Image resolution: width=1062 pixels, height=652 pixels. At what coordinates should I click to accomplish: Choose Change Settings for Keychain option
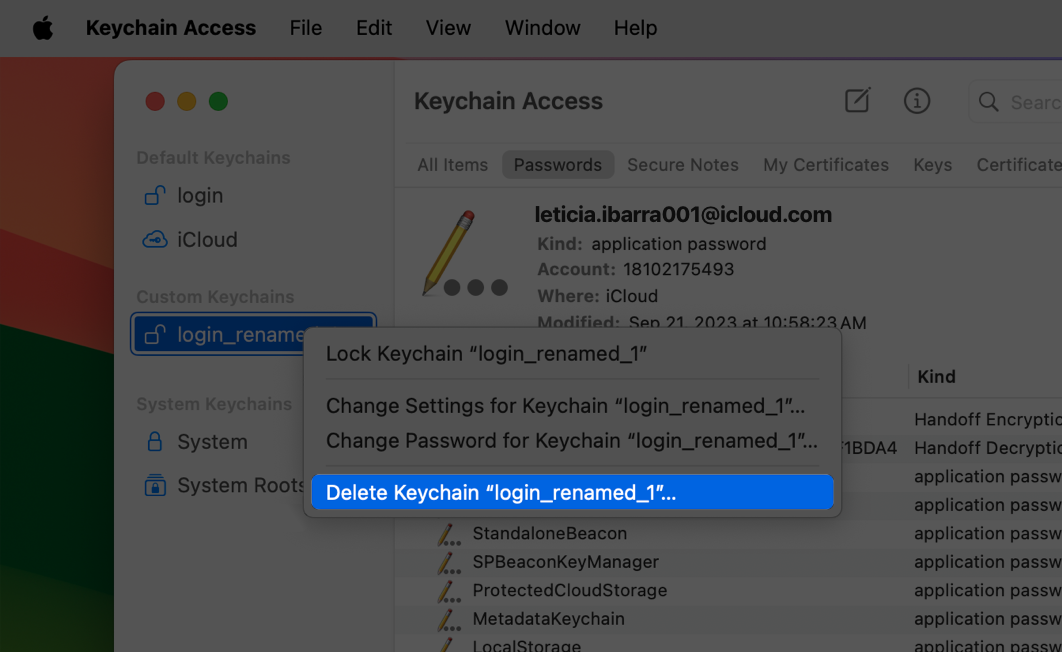click(565, 406)
